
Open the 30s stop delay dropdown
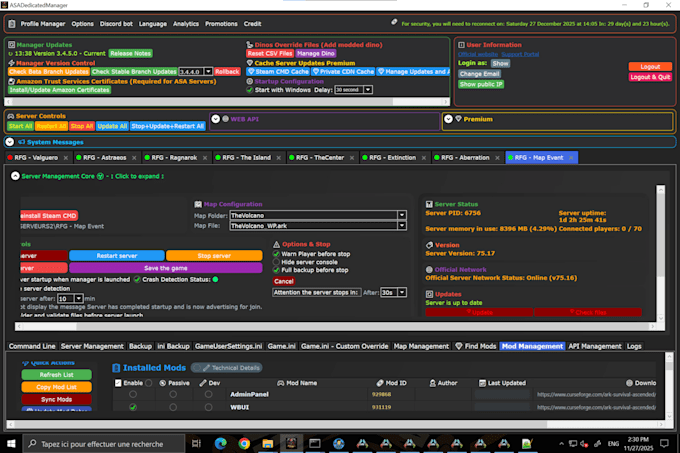tap(402, 293)
